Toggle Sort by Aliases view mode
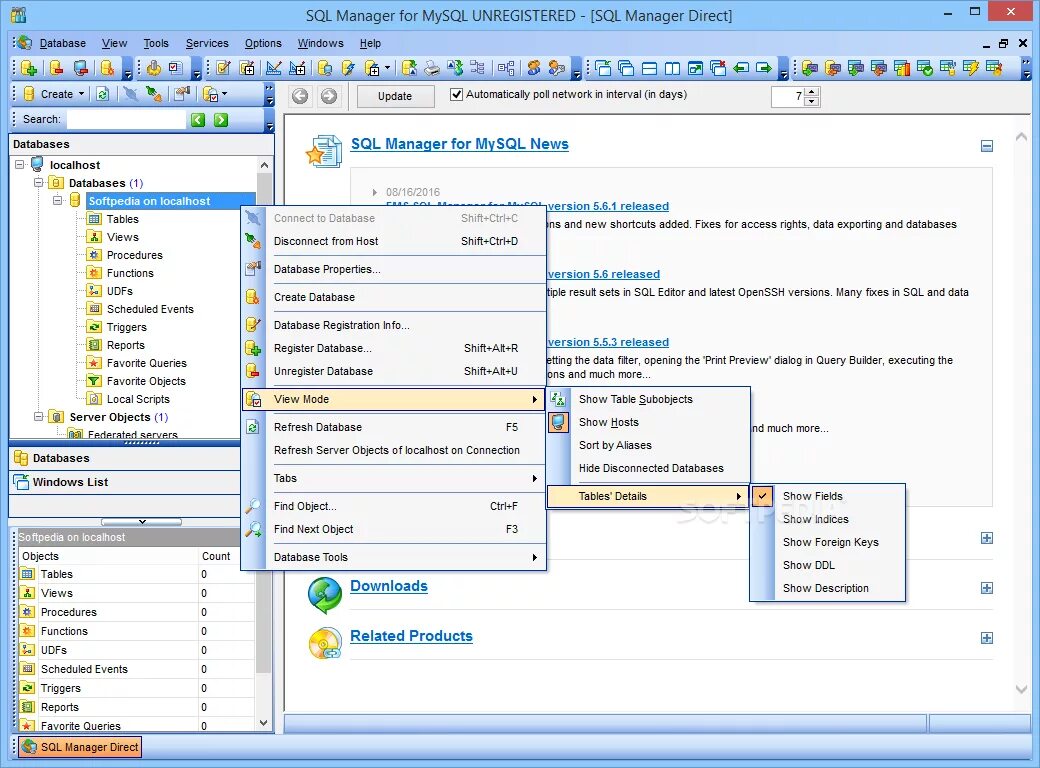Viewport: 1040px width, 768px height. (648, 445)
